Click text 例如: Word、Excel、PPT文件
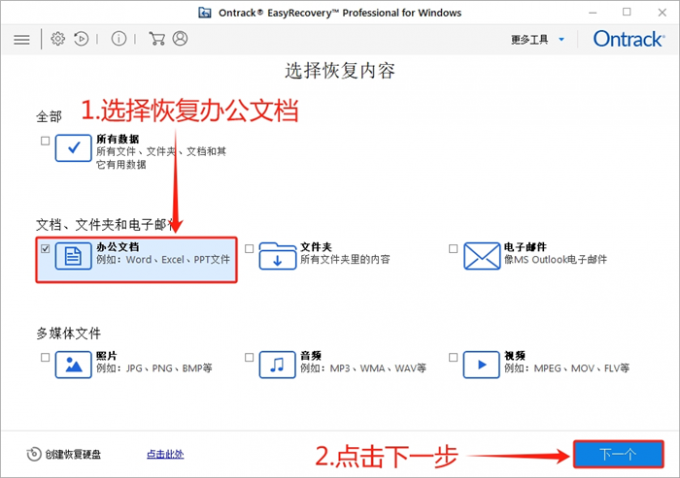This screenshot has height=478, width=680. pyautogui.click(x=163, y=259)
